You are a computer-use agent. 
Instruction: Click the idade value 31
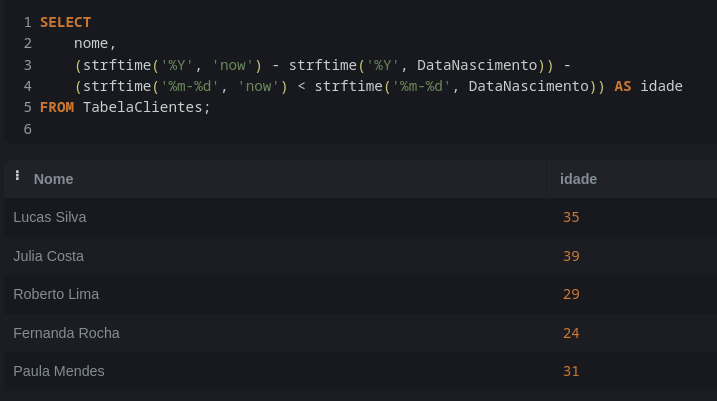point(571,371)
